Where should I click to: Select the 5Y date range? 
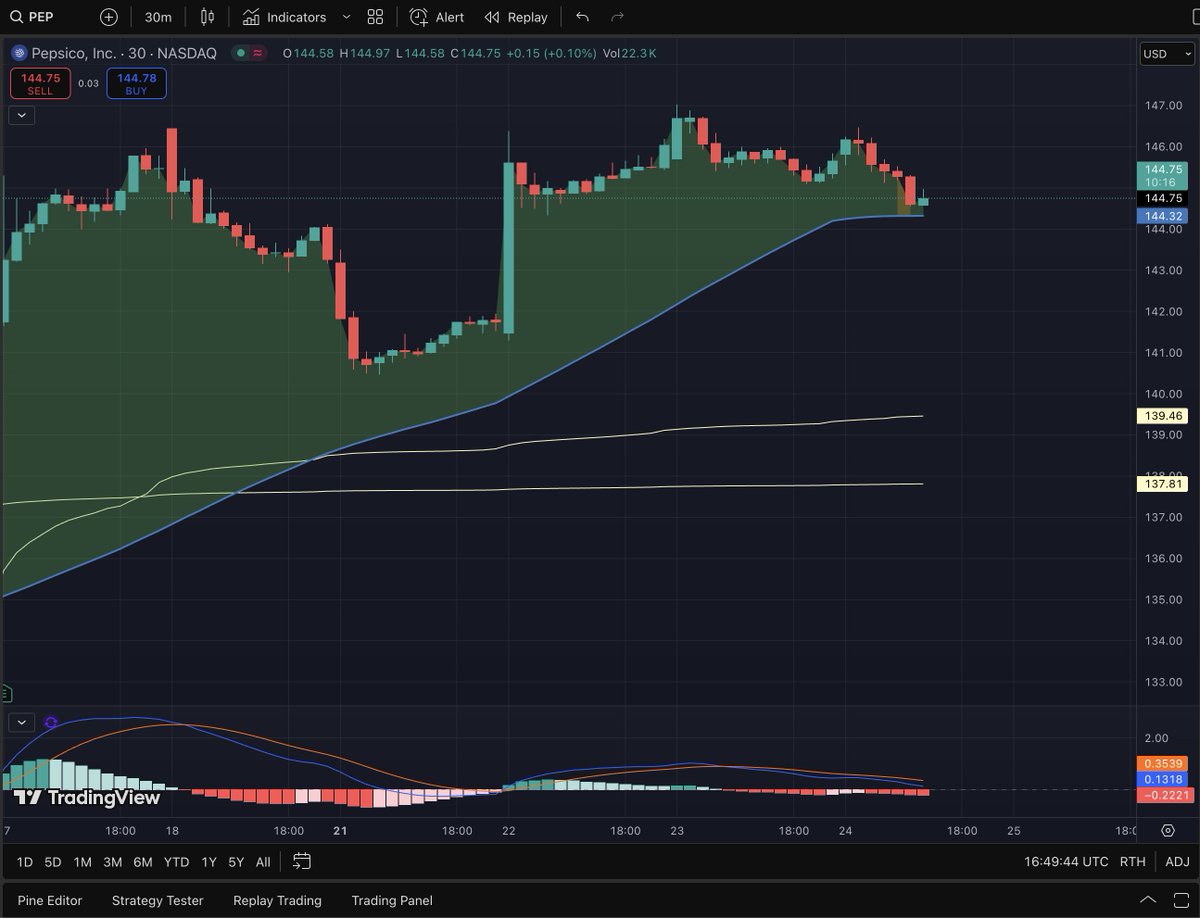pyautogui.click(x=236, y=861)
